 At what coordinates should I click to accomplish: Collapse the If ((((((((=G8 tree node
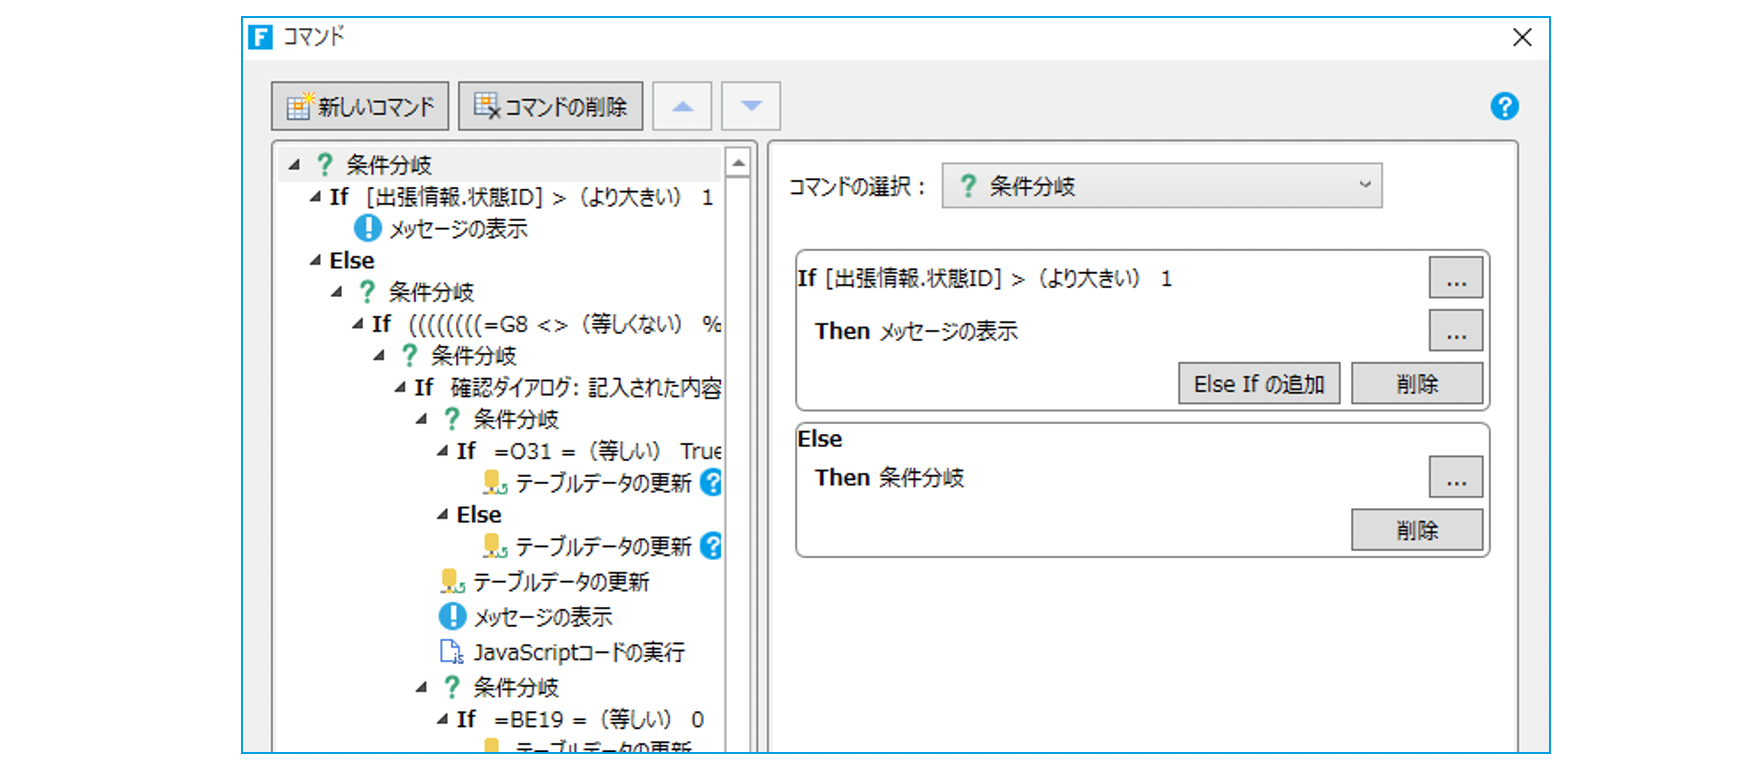click(358, 324)
